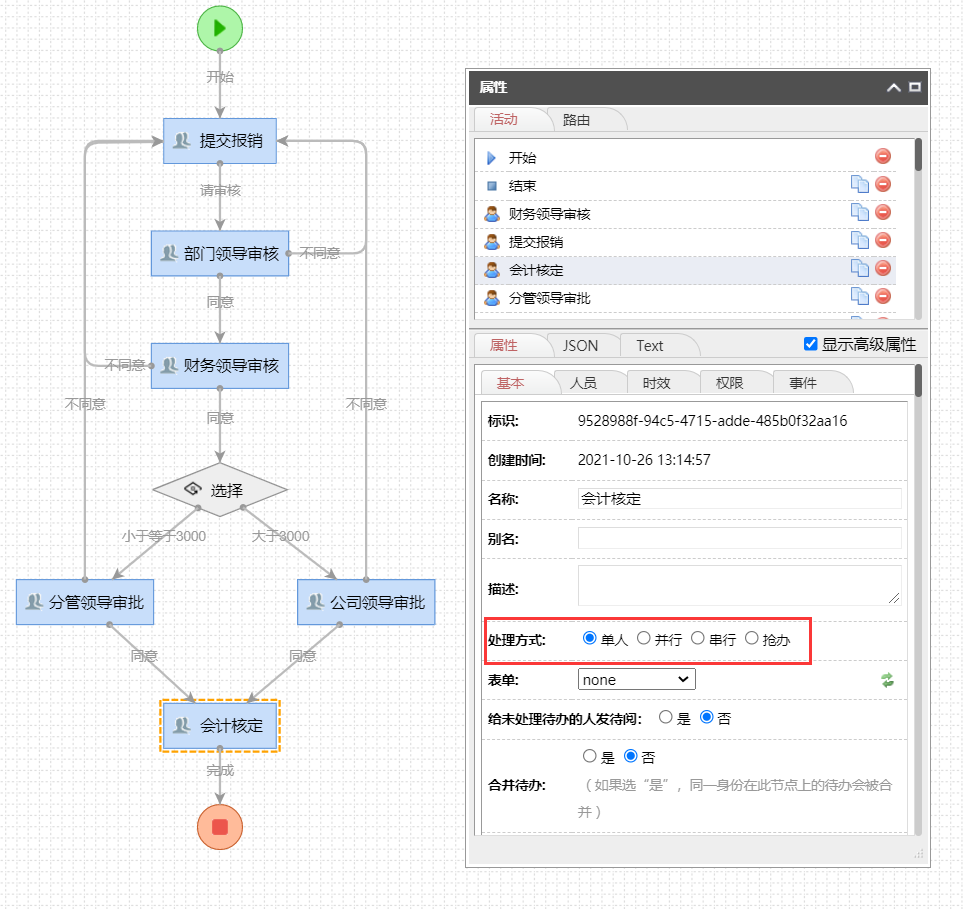Click the red end node icon
This screenshot has width=963, height=909.
click(220, 826)
